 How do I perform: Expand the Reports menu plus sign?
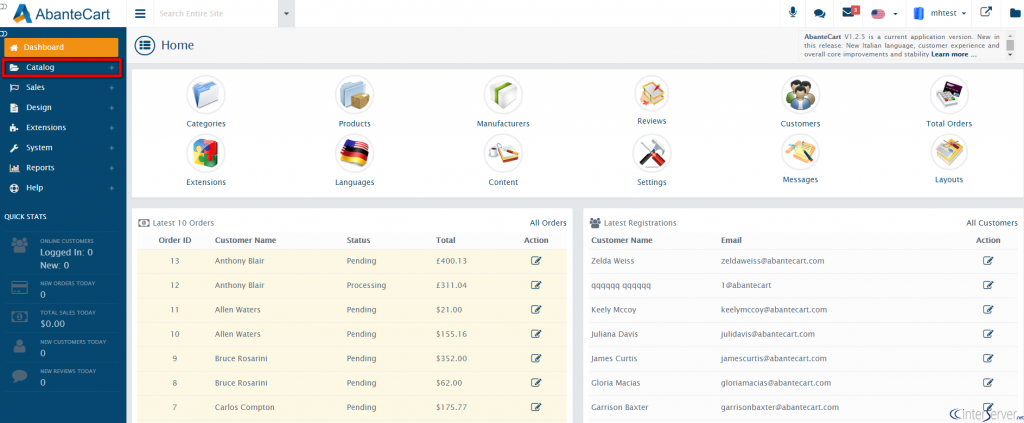pos(112,168)
